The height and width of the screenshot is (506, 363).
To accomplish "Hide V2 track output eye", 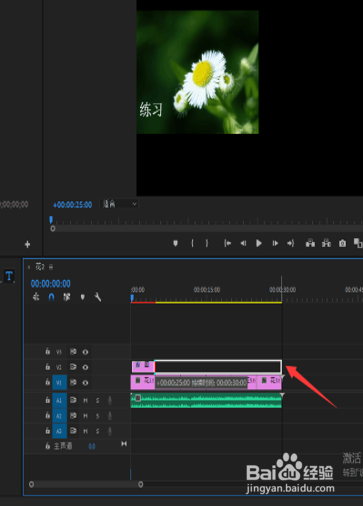I will pos(85,367).
